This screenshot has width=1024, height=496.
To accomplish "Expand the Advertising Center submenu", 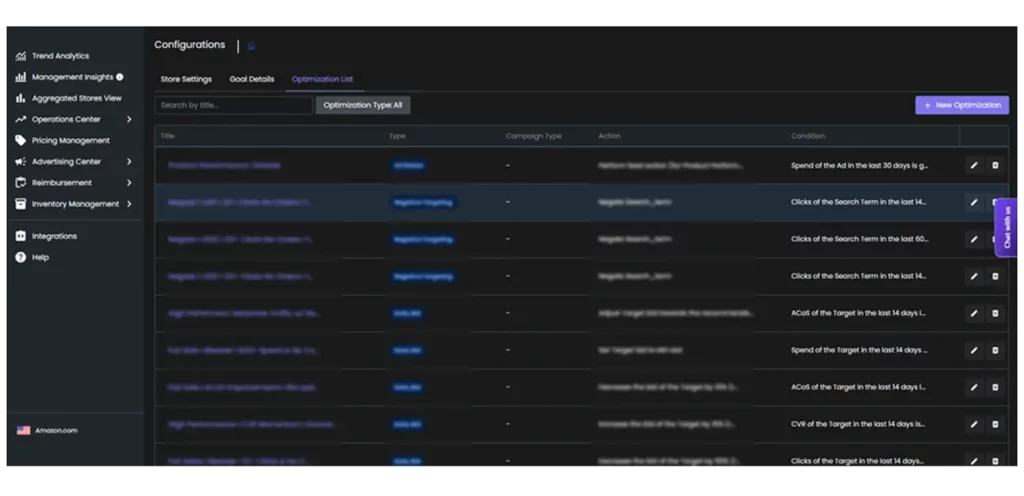I will pos(129,162).
